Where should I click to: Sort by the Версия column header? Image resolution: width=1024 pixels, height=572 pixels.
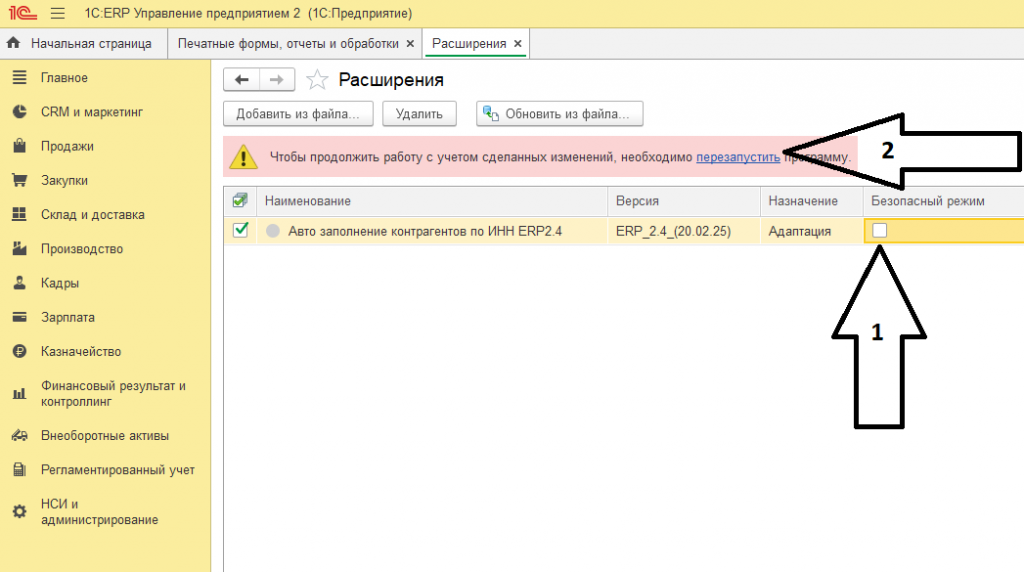click(x=684, y=201)
